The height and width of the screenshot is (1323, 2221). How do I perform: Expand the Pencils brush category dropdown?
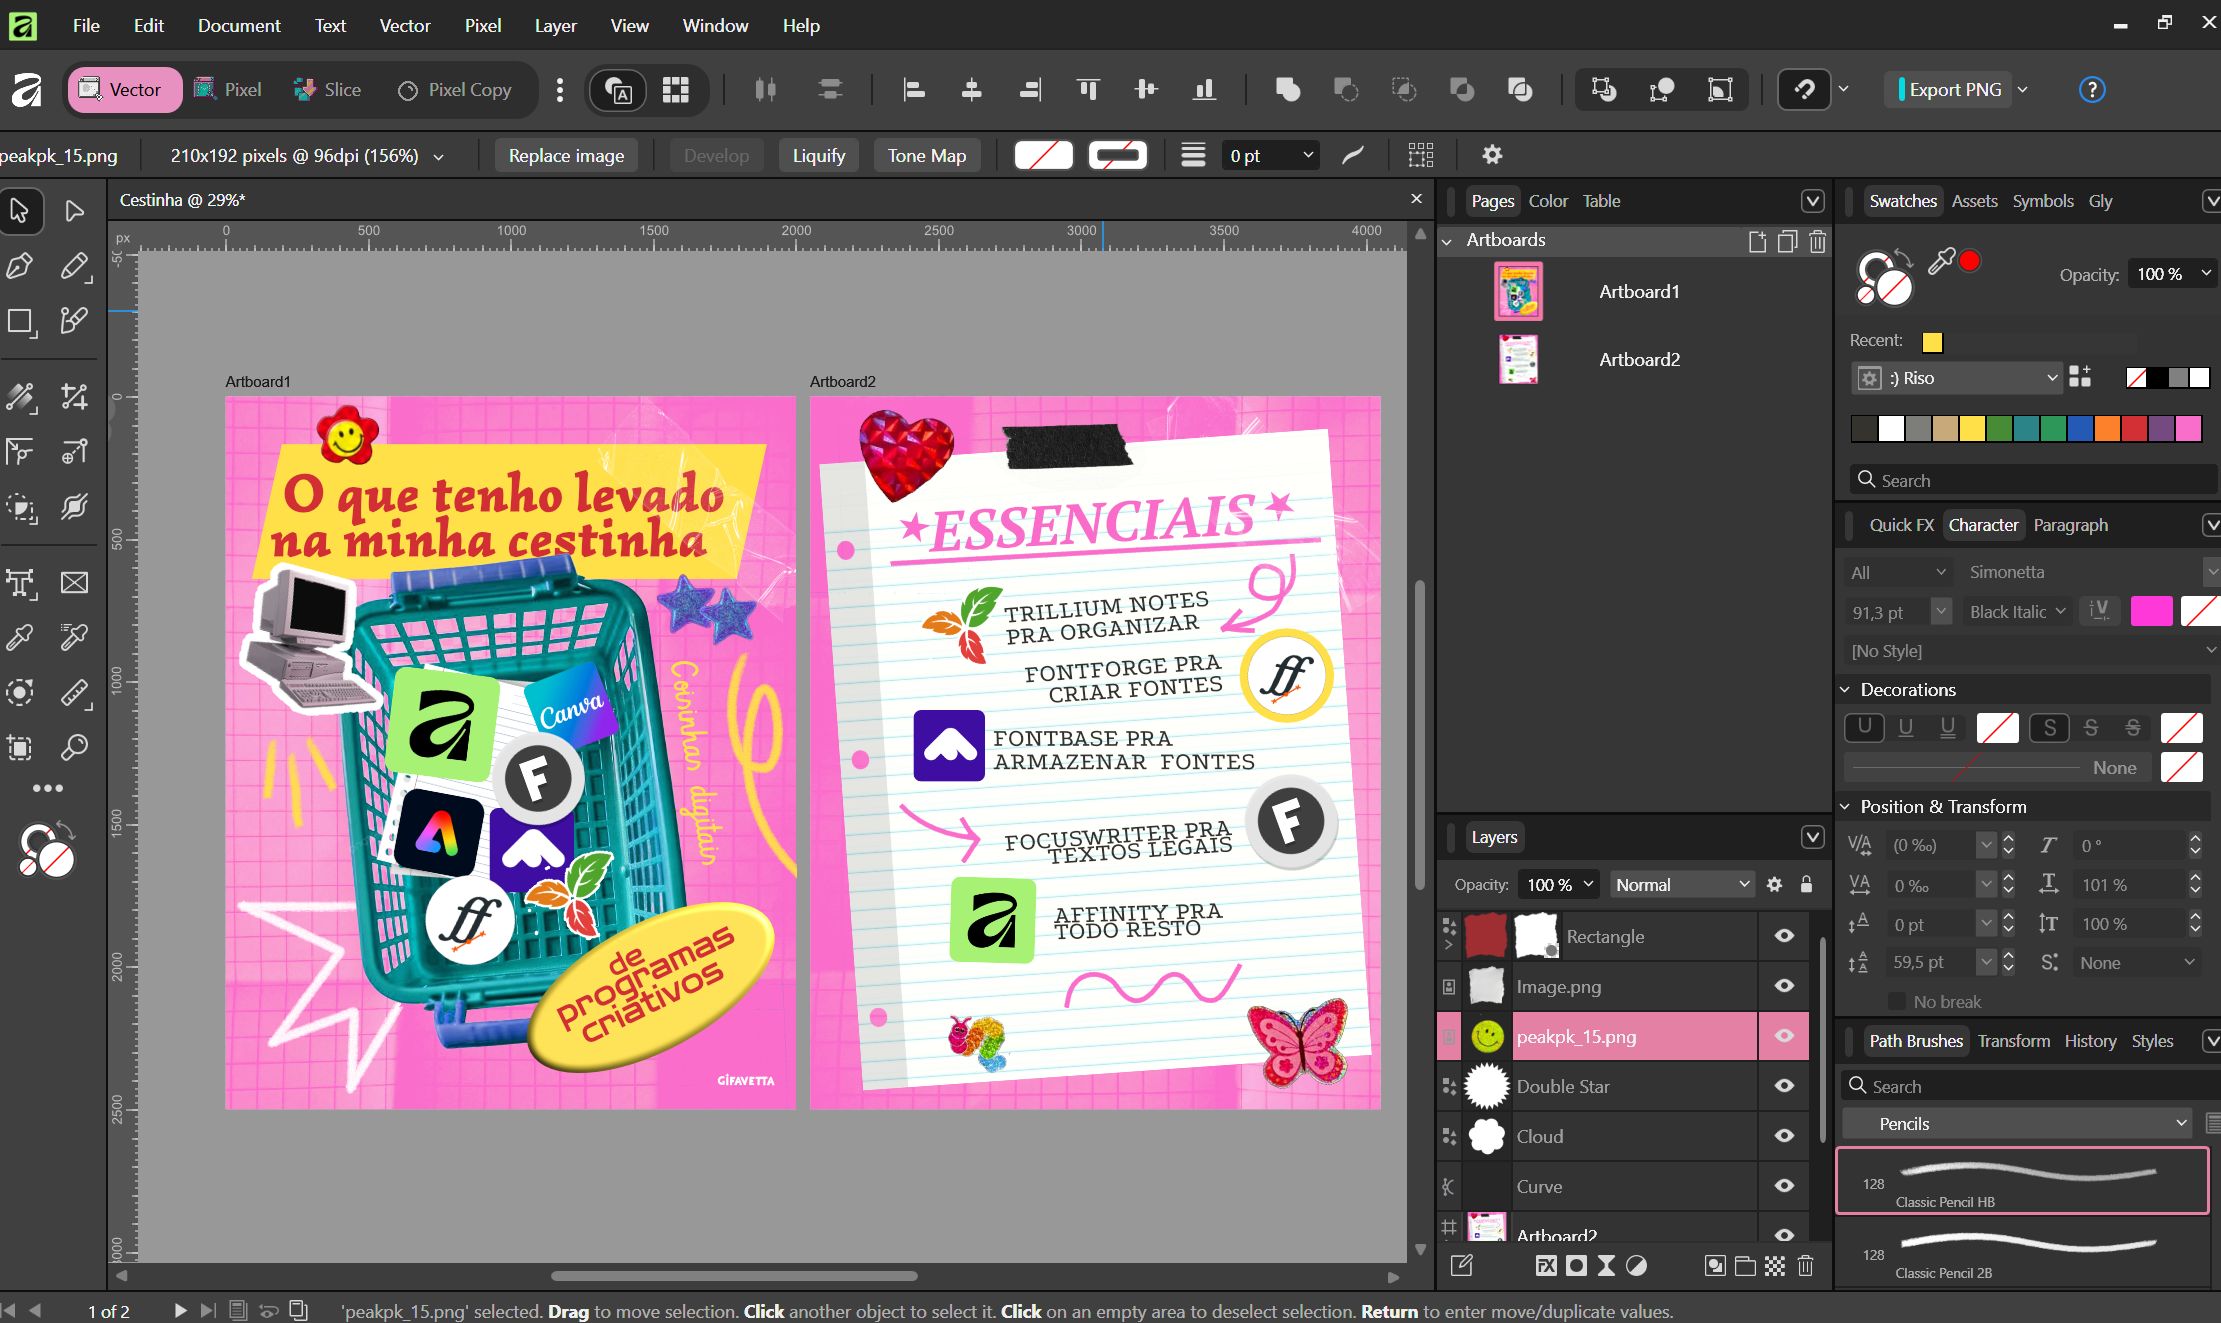[x=2016, y=1123]
